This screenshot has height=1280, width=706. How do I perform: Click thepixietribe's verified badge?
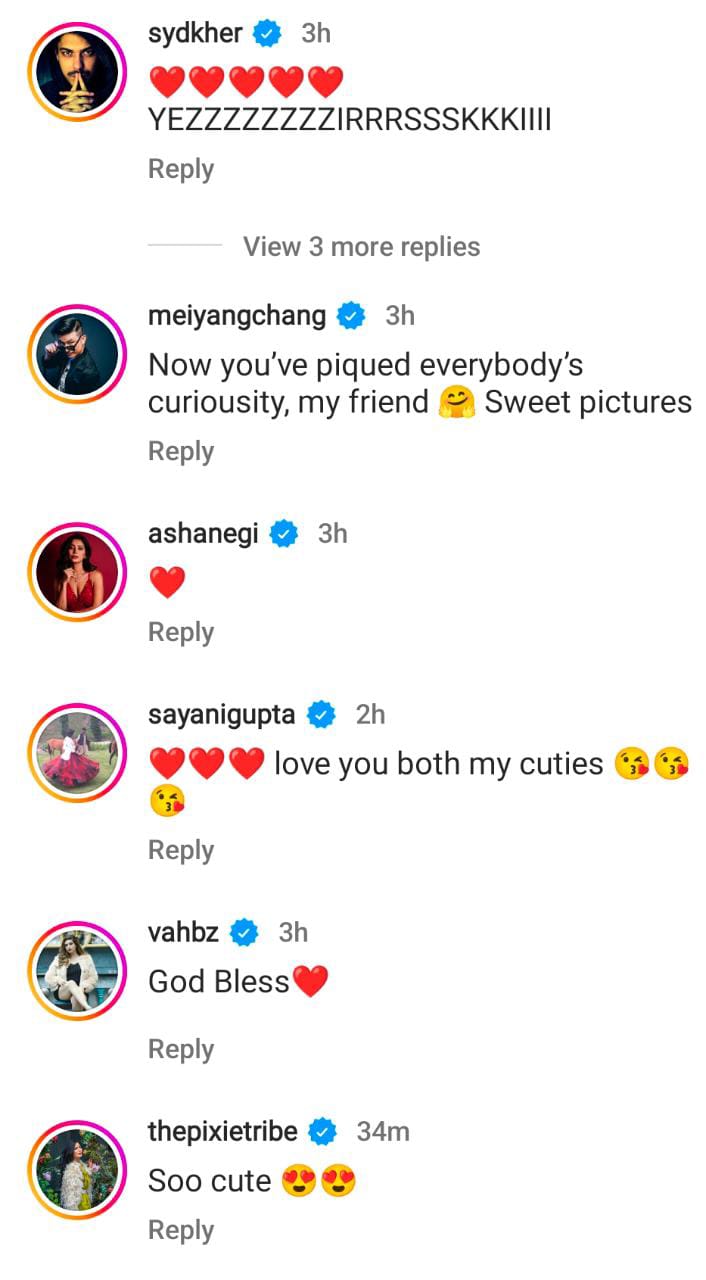(x=321, y=1132)
